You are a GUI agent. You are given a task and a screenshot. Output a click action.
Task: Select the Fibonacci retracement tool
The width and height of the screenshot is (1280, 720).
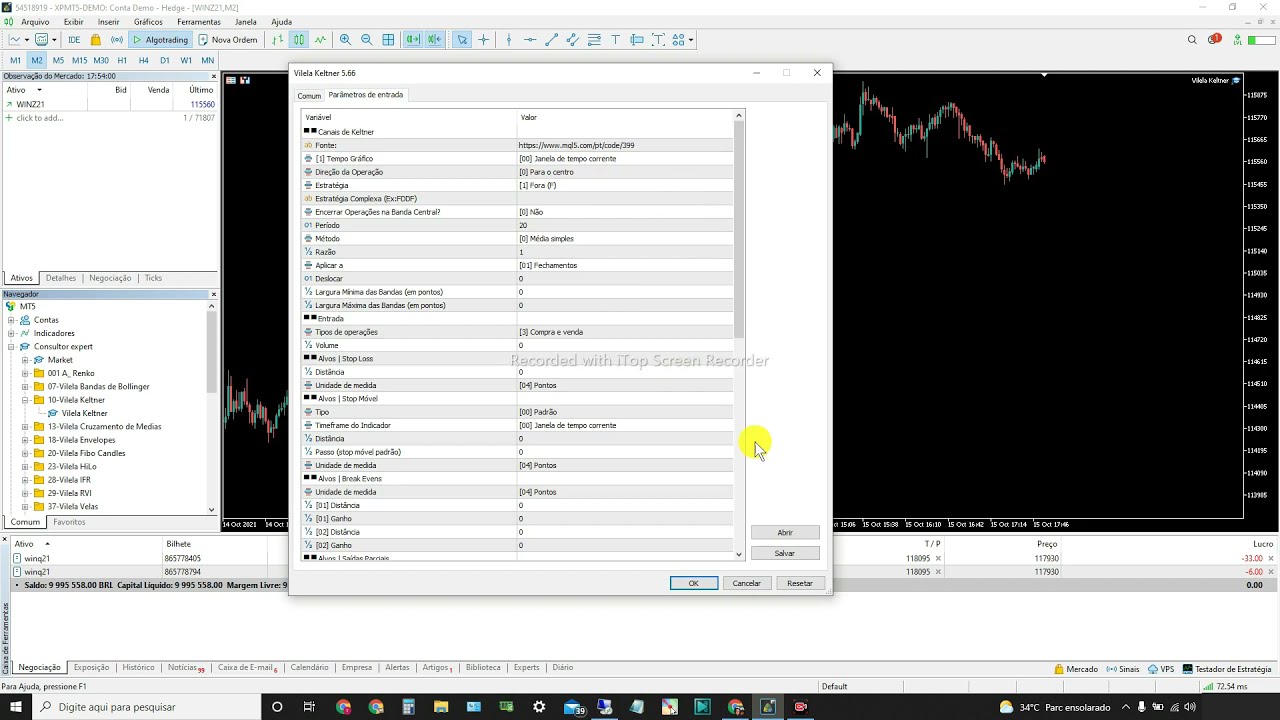click(594, 40)
